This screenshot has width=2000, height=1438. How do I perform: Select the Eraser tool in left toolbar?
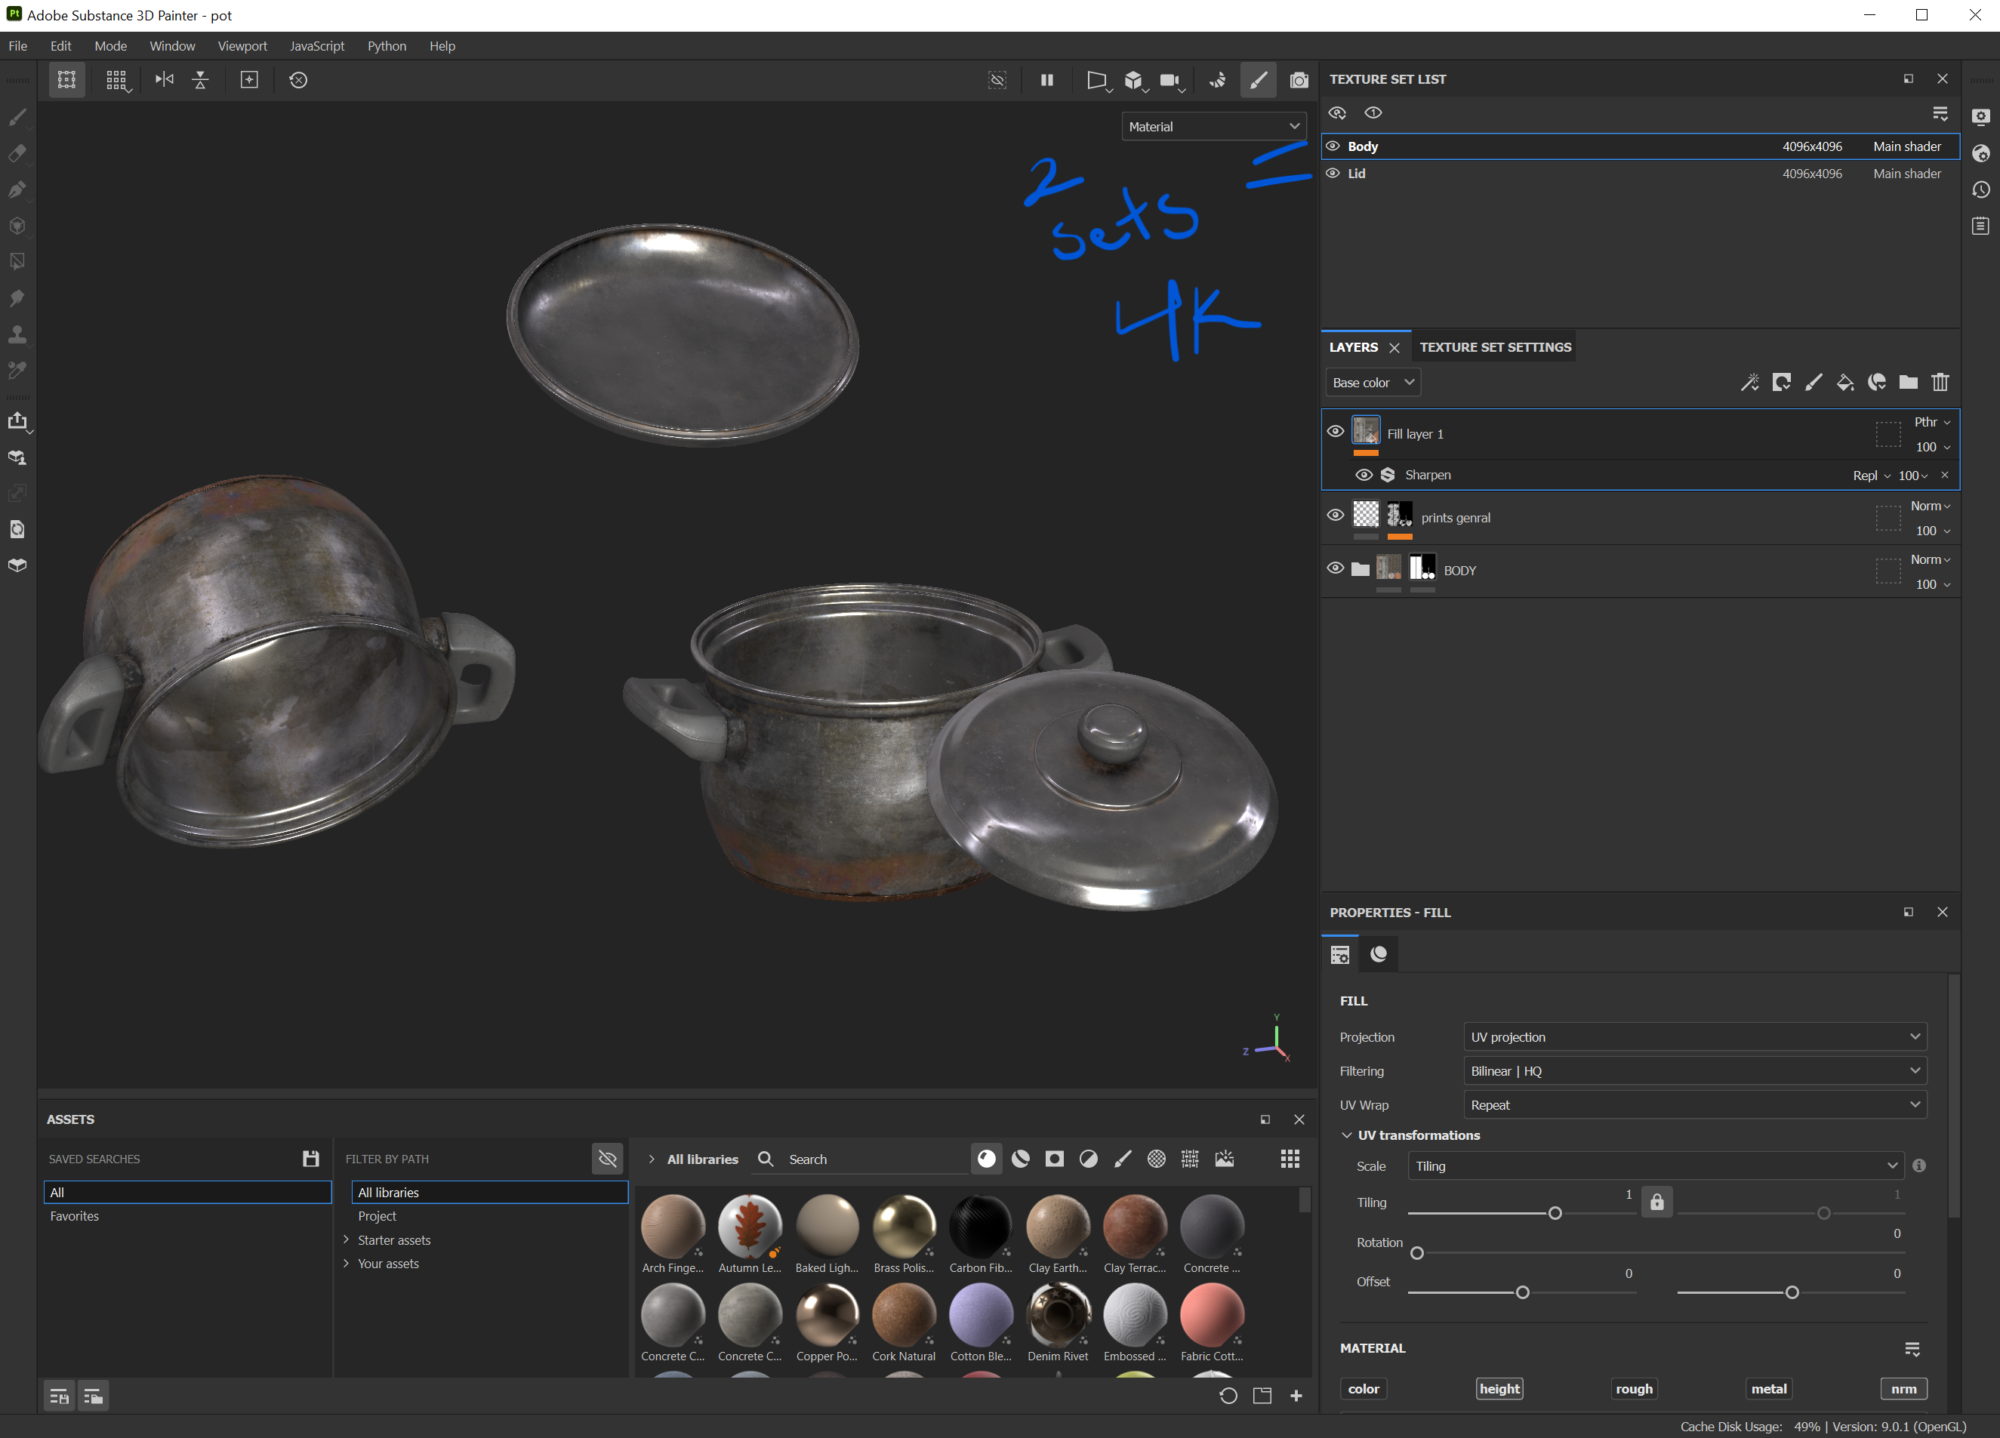click(x=17, y=154)
